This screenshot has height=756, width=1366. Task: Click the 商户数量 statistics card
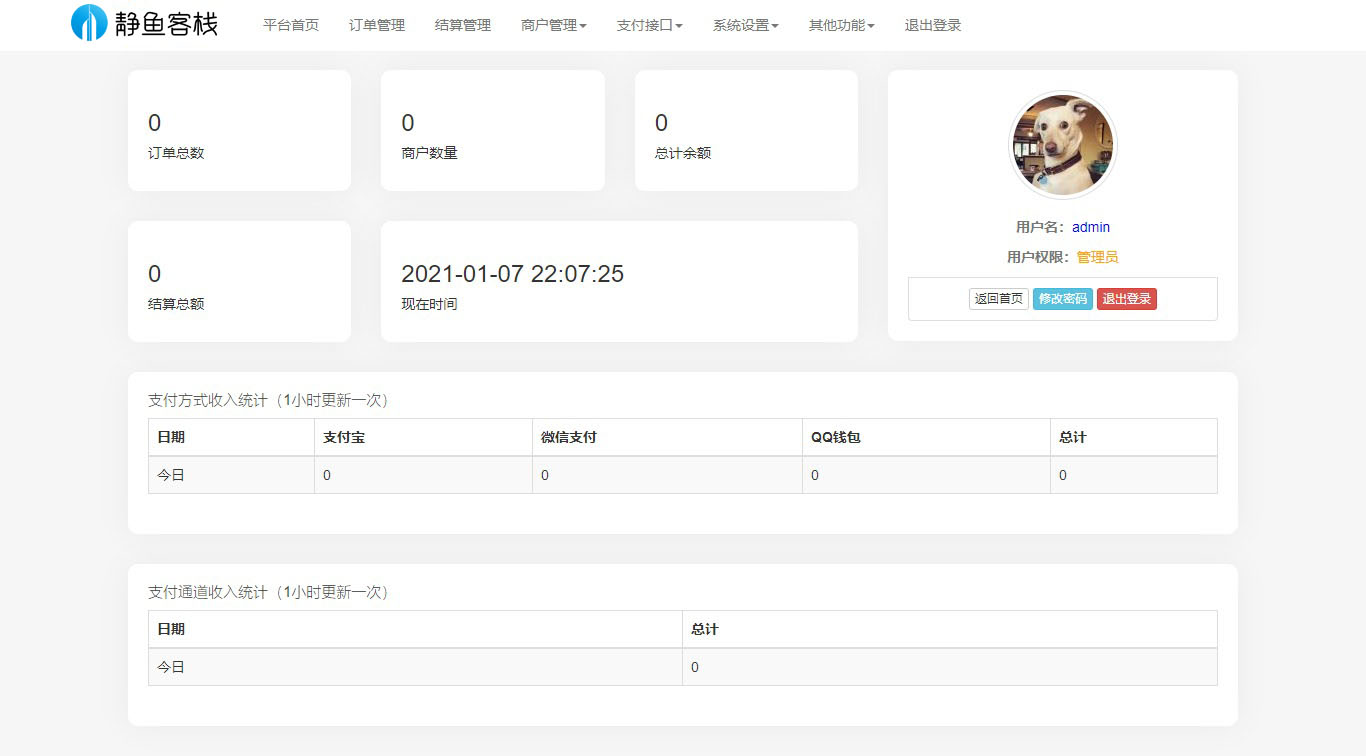tap(492, 130)
